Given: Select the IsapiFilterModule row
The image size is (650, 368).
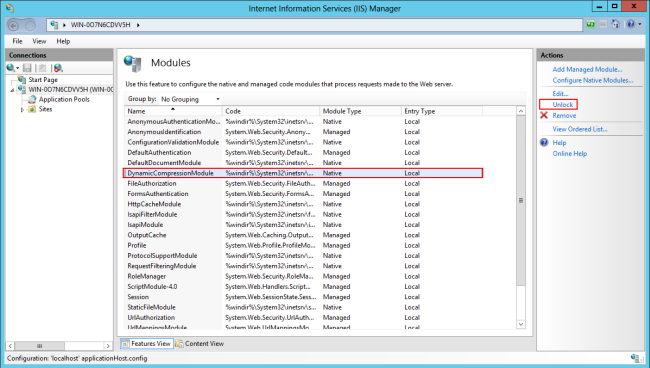Looking at the screenshot, I should click(303, 215).
